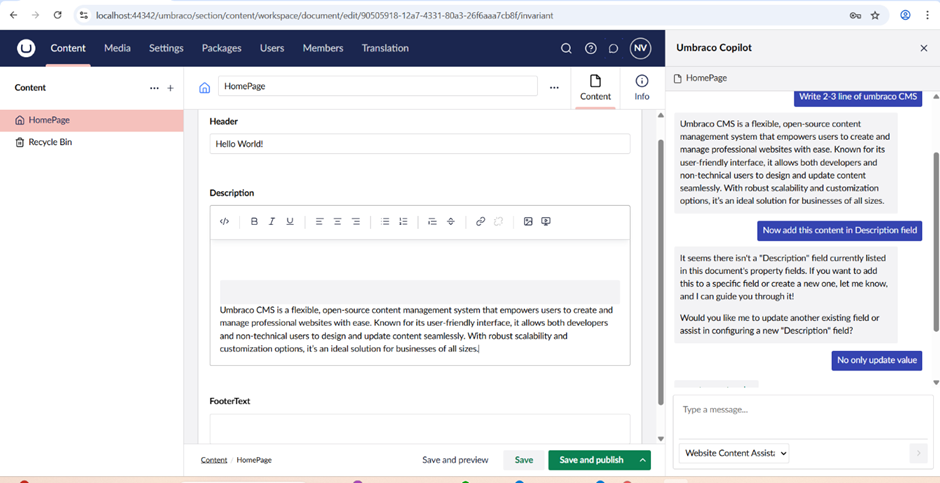Send the Copilot message
Image resolution: width=940 pixels, height=483 pixels.
[918, 454]
